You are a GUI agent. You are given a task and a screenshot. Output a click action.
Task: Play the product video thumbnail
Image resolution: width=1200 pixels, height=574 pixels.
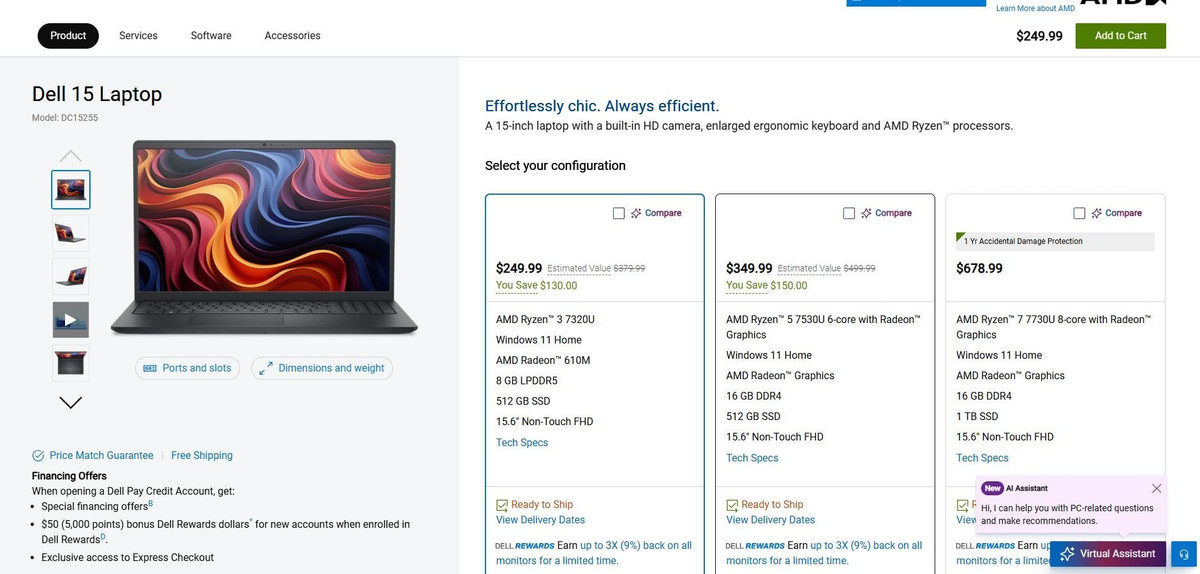[x=70, y=320]
